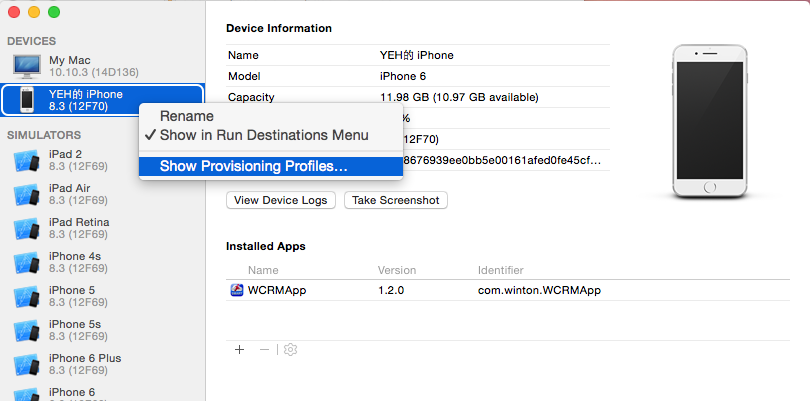
Task: Click the SIMULATORS section header
Action: pyautogui.click(x=44, y=135)
